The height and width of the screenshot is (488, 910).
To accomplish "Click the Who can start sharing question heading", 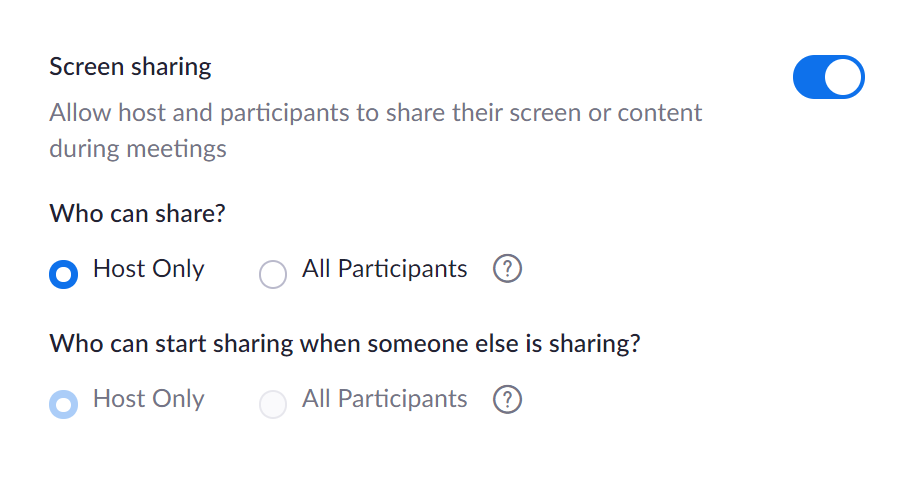I will coord(345,344).
